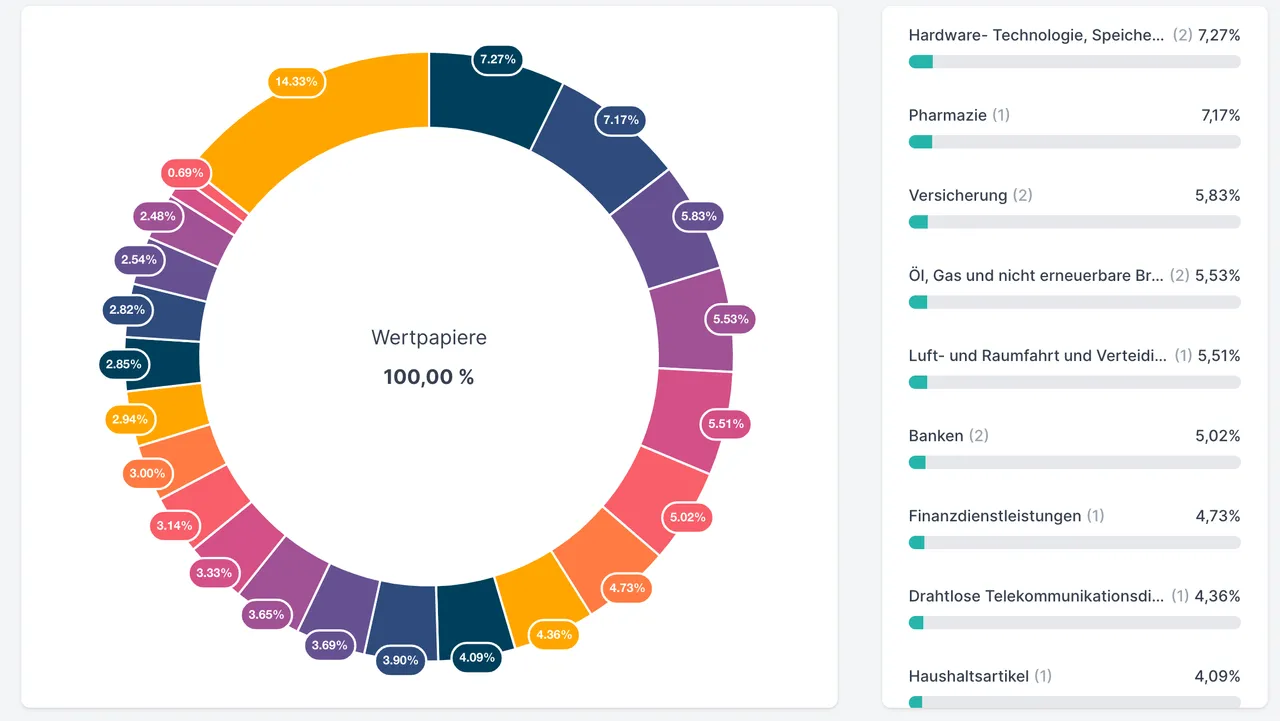Click the 7,27% value in sector list
The width and height of the screenshot is (1280, 721).
click(x=1218, y=35)
